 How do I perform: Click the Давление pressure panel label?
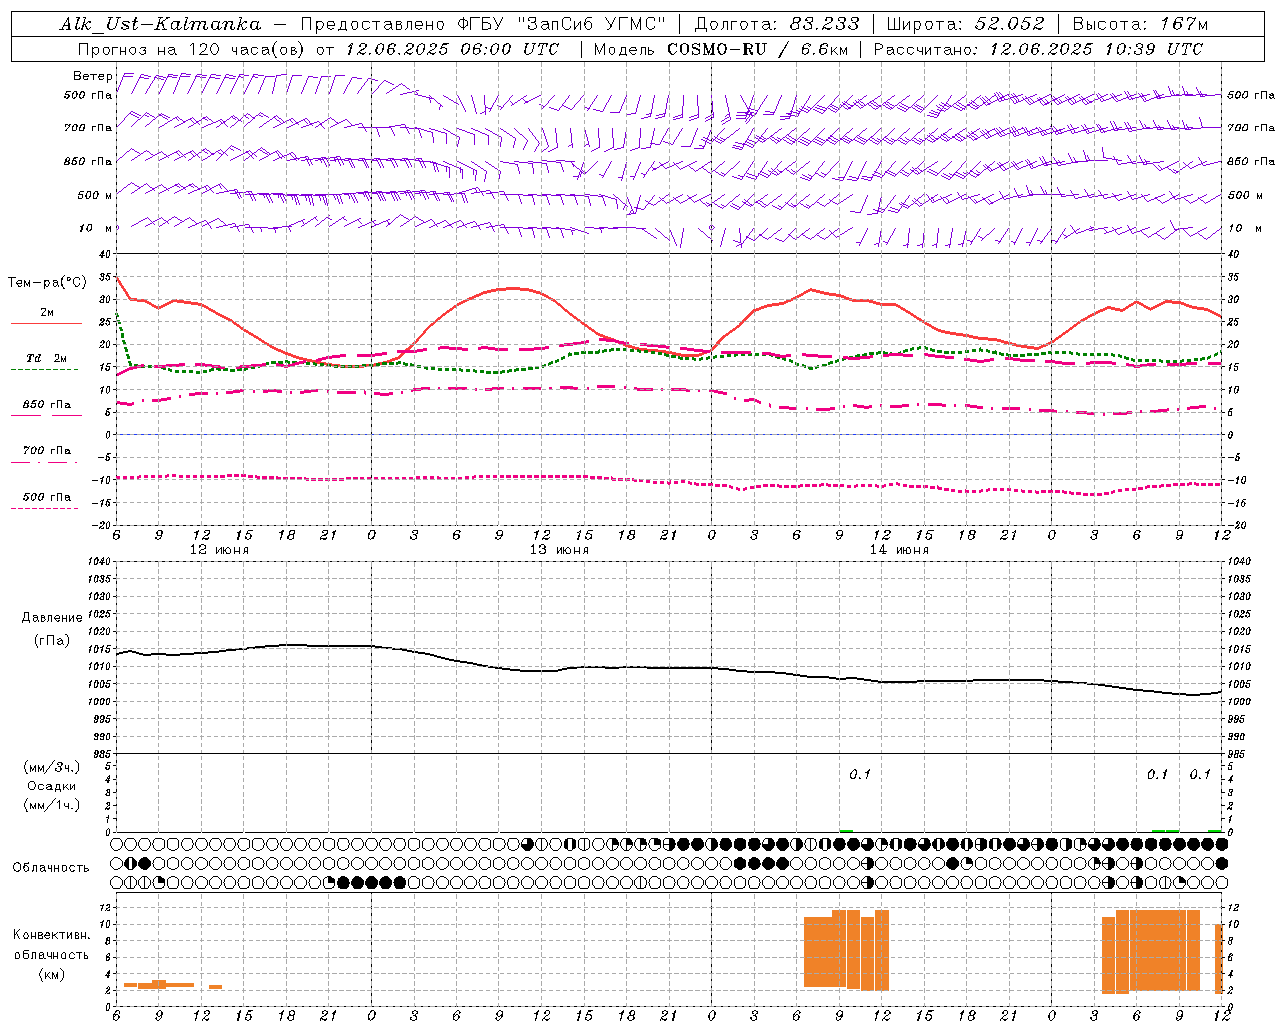tap(52, 618)
